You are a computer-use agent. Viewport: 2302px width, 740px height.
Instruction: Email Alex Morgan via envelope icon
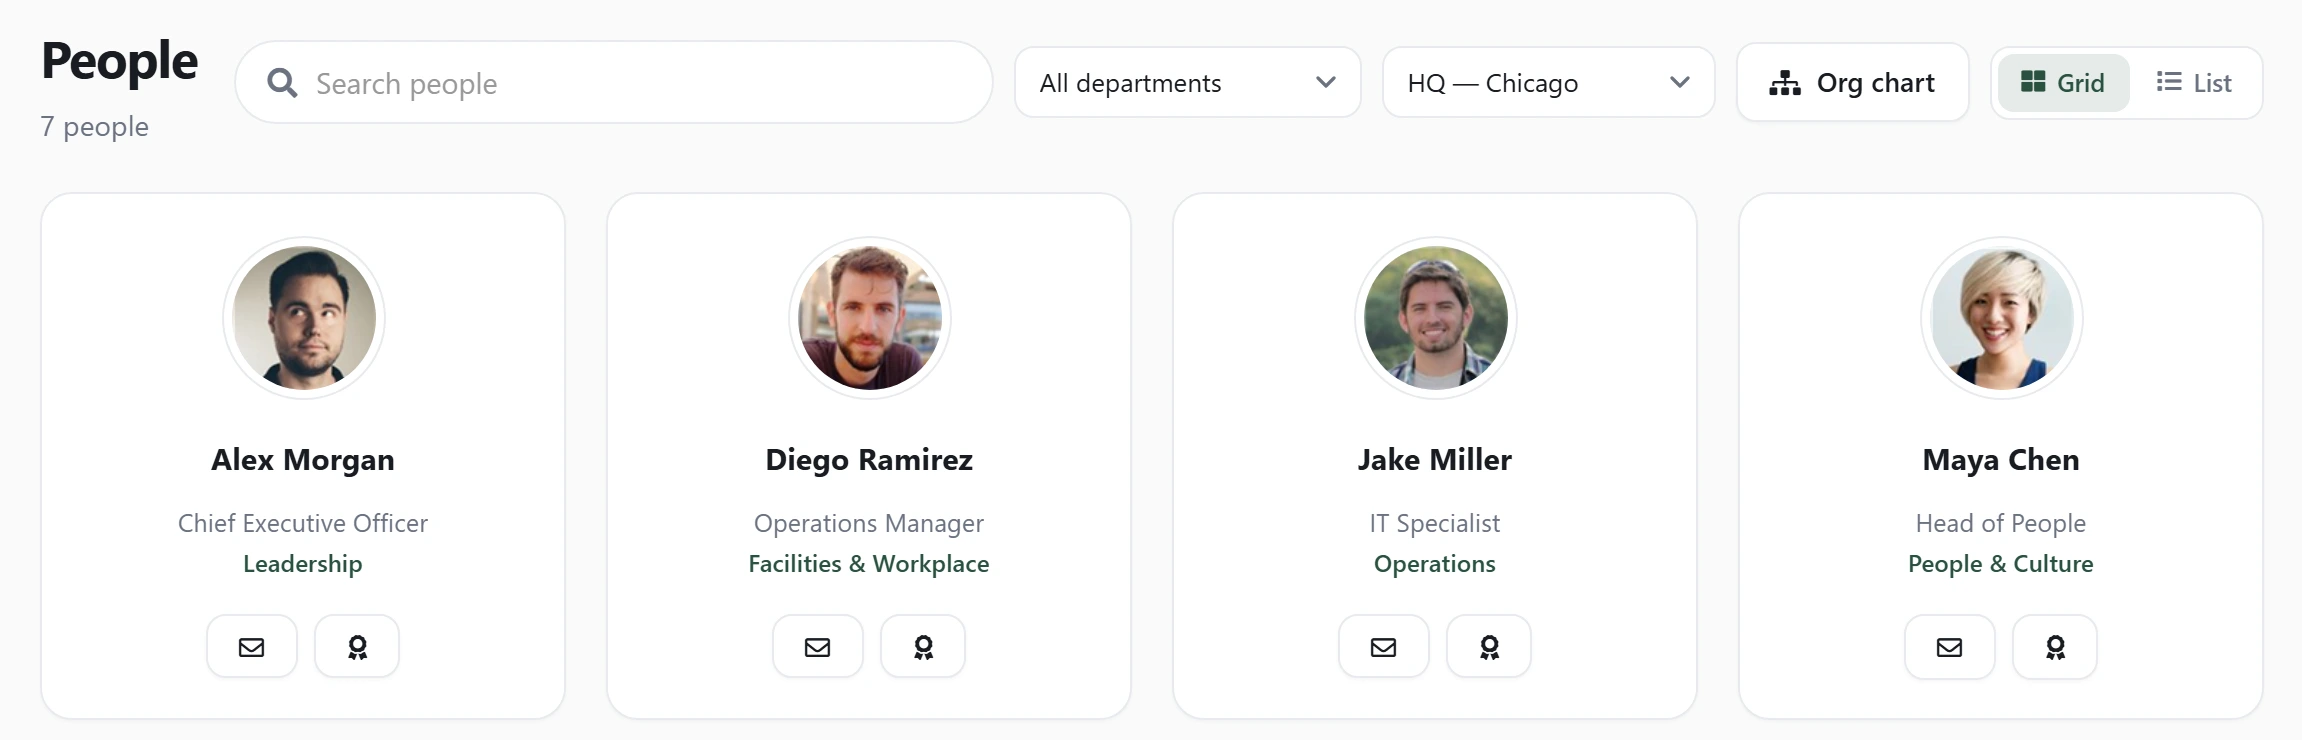coord(252,647)
